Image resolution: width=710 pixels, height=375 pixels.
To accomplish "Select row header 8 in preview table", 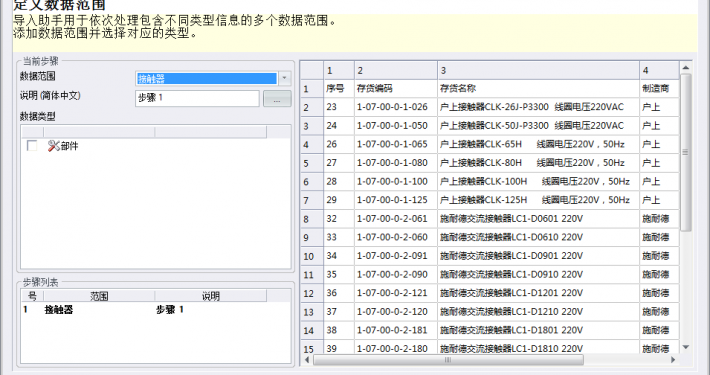I will (312, 219).
